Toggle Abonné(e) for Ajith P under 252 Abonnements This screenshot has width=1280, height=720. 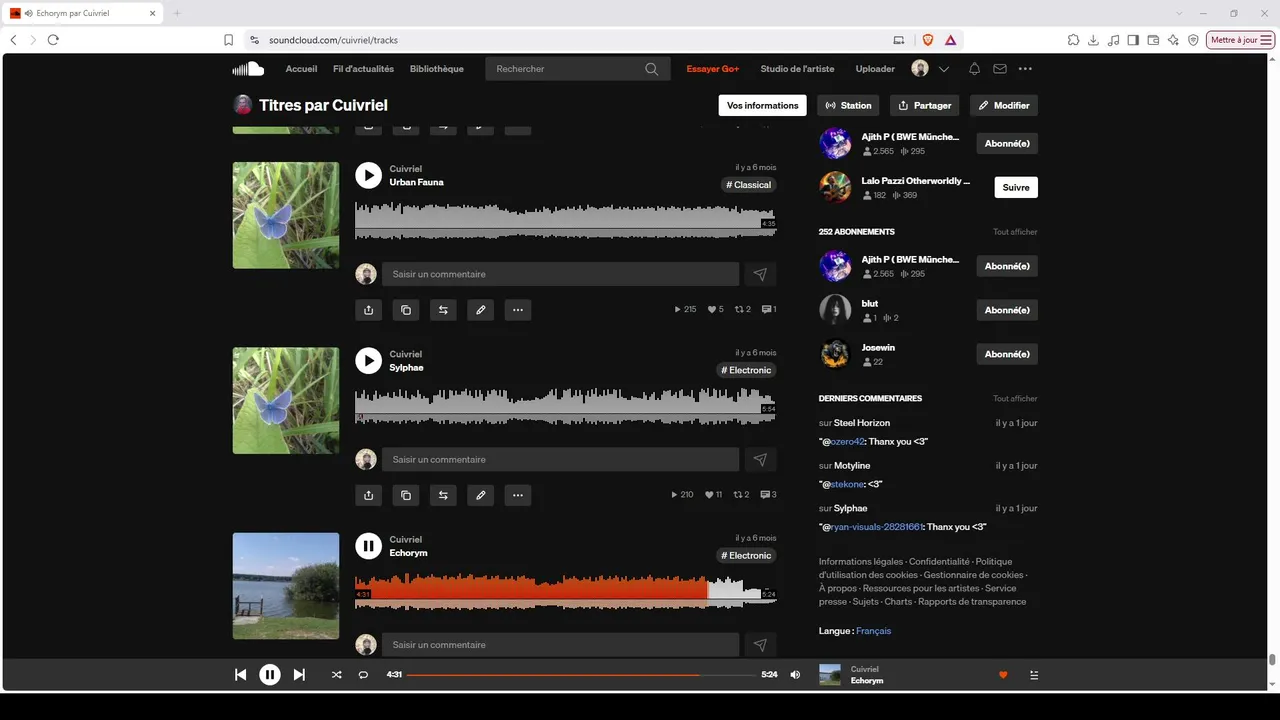pyautogui.click(x=1007, y=266)
